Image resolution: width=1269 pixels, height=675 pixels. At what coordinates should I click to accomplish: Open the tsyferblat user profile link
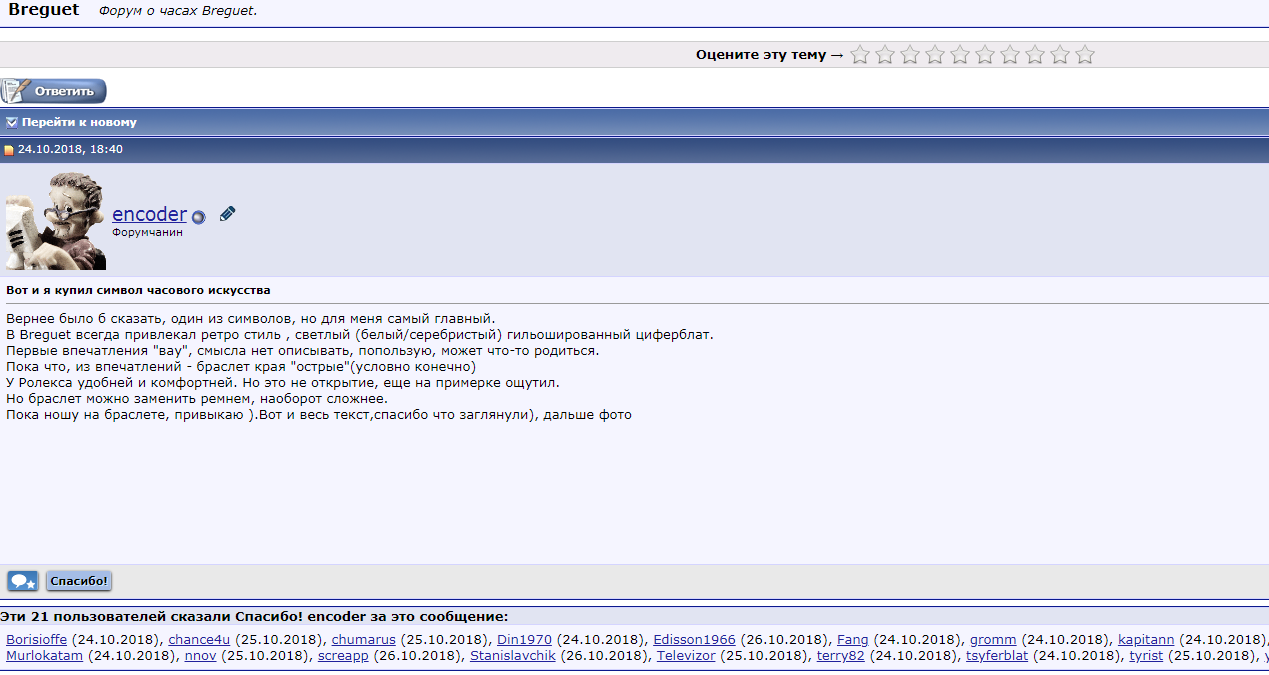[x=997, y=656]
